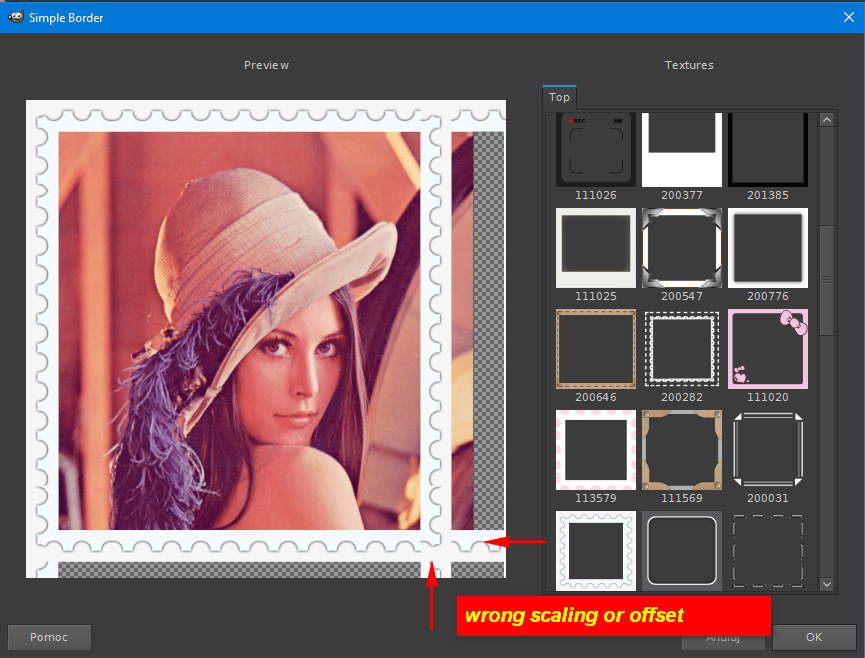
Task: Click the Pomoc help button
Action: click(49, 637)
